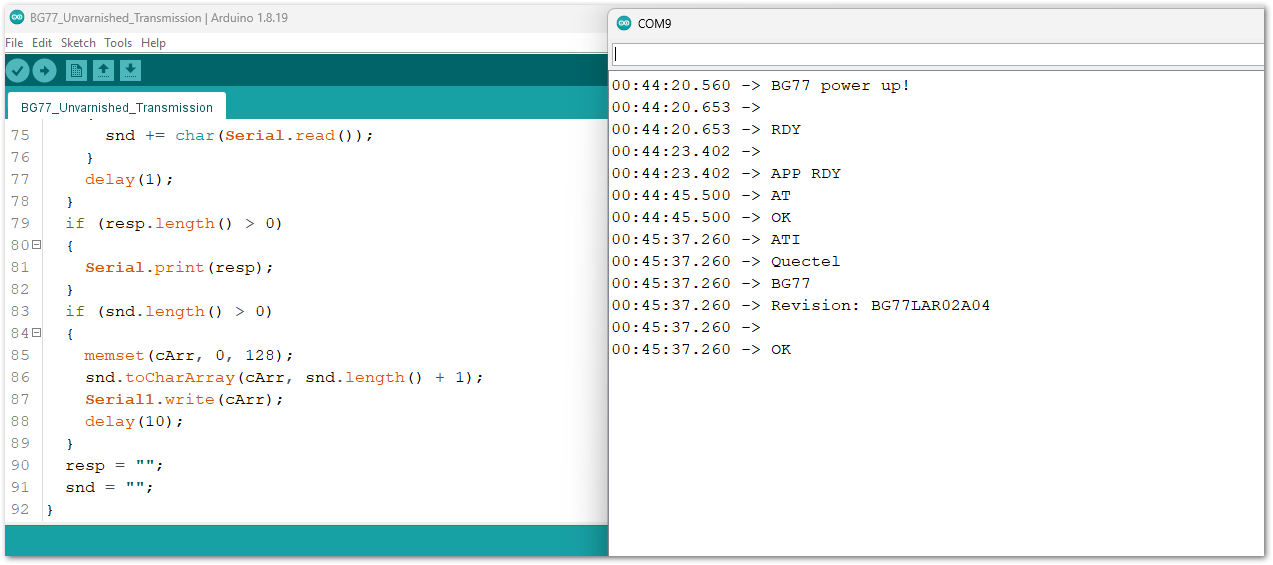The image size is (1273, 565).
Task: Click the 'Quectel' serial output line
Action: 726,261
